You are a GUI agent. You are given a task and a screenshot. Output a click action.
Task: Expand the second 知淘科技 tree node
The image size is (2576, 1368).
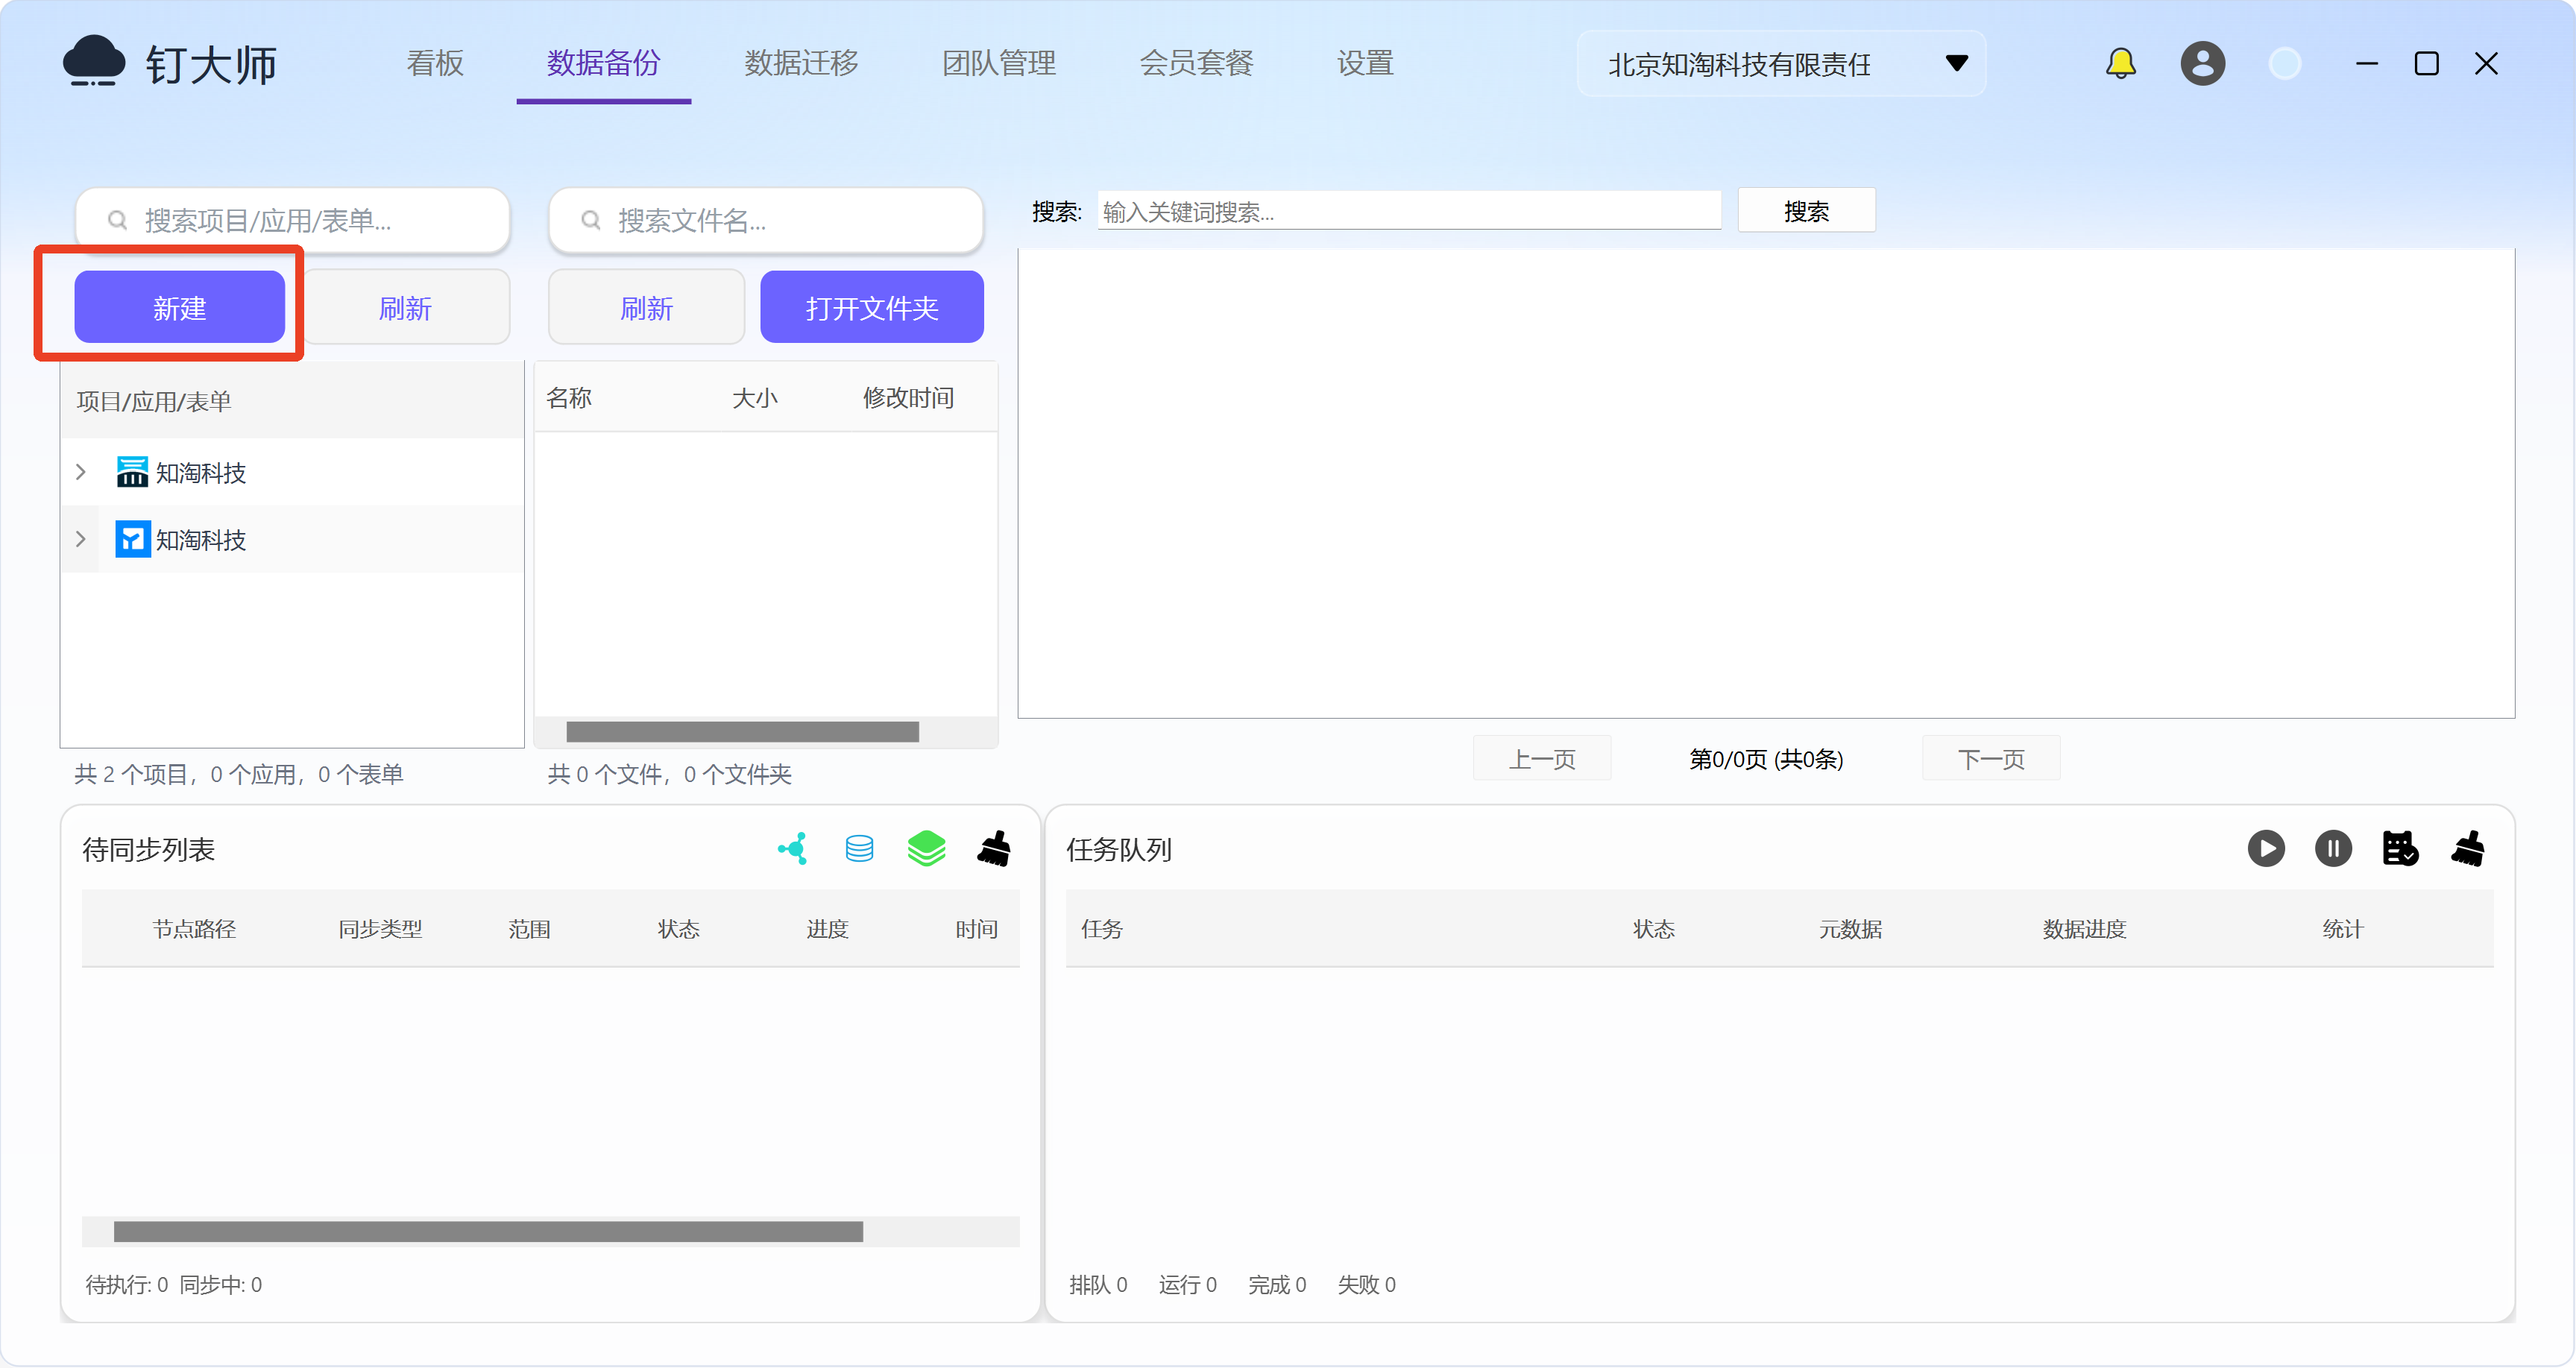(81, 539)
